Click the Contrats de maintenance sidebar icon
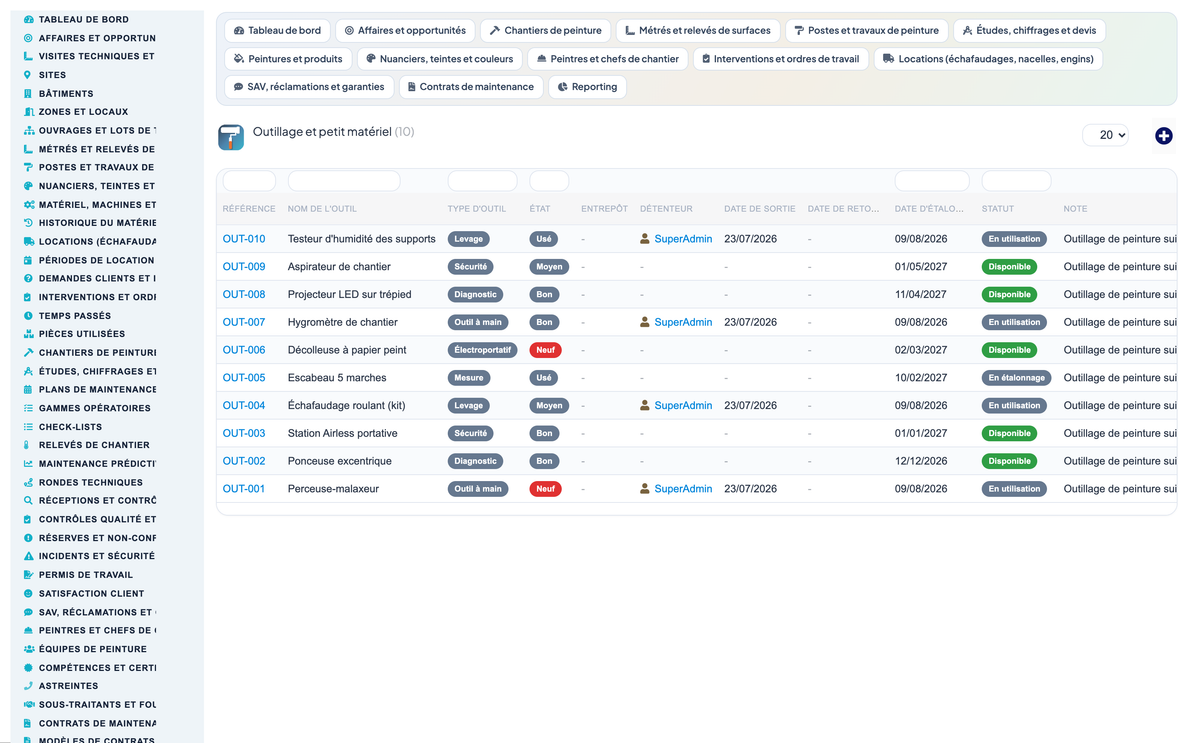This screenshot has height=743, width=1200. click(x=28, y=723)
